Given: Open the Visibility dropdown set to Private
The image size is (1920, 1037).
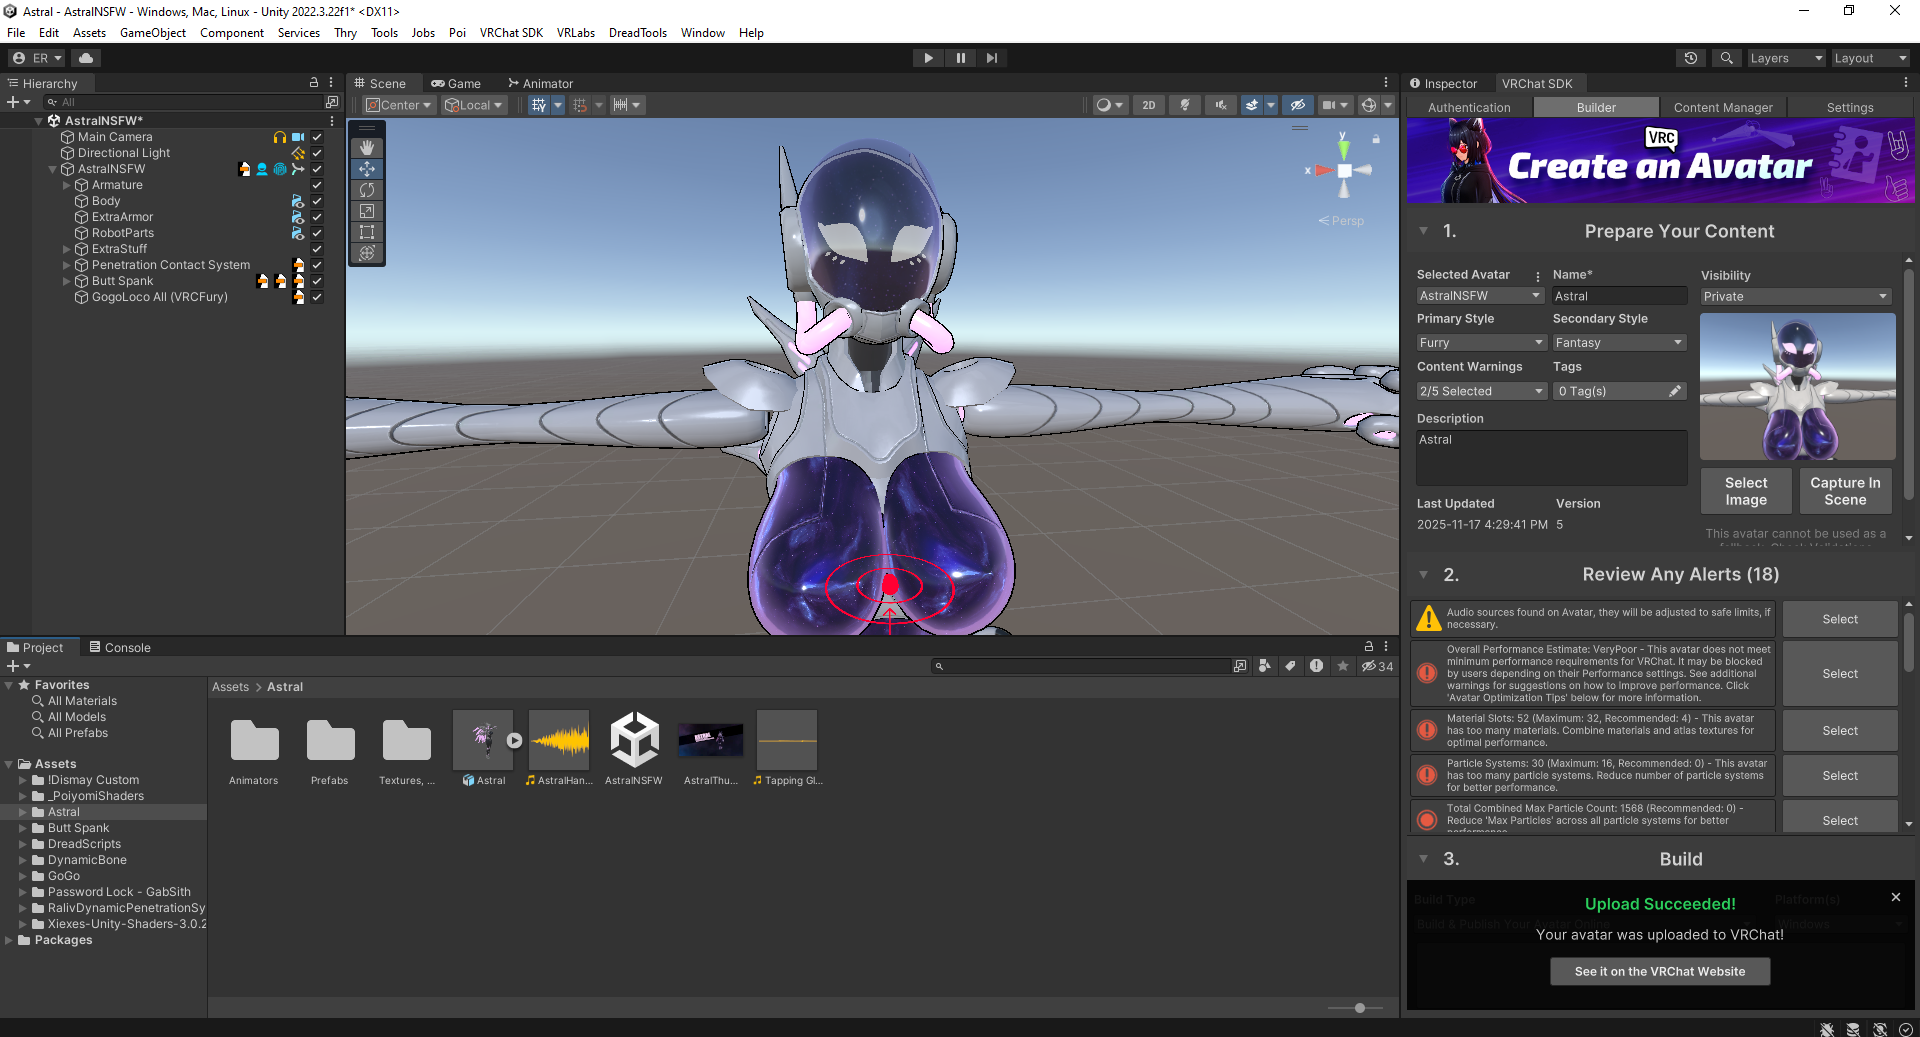Looking at the screenshot, I should point(1796,296).
